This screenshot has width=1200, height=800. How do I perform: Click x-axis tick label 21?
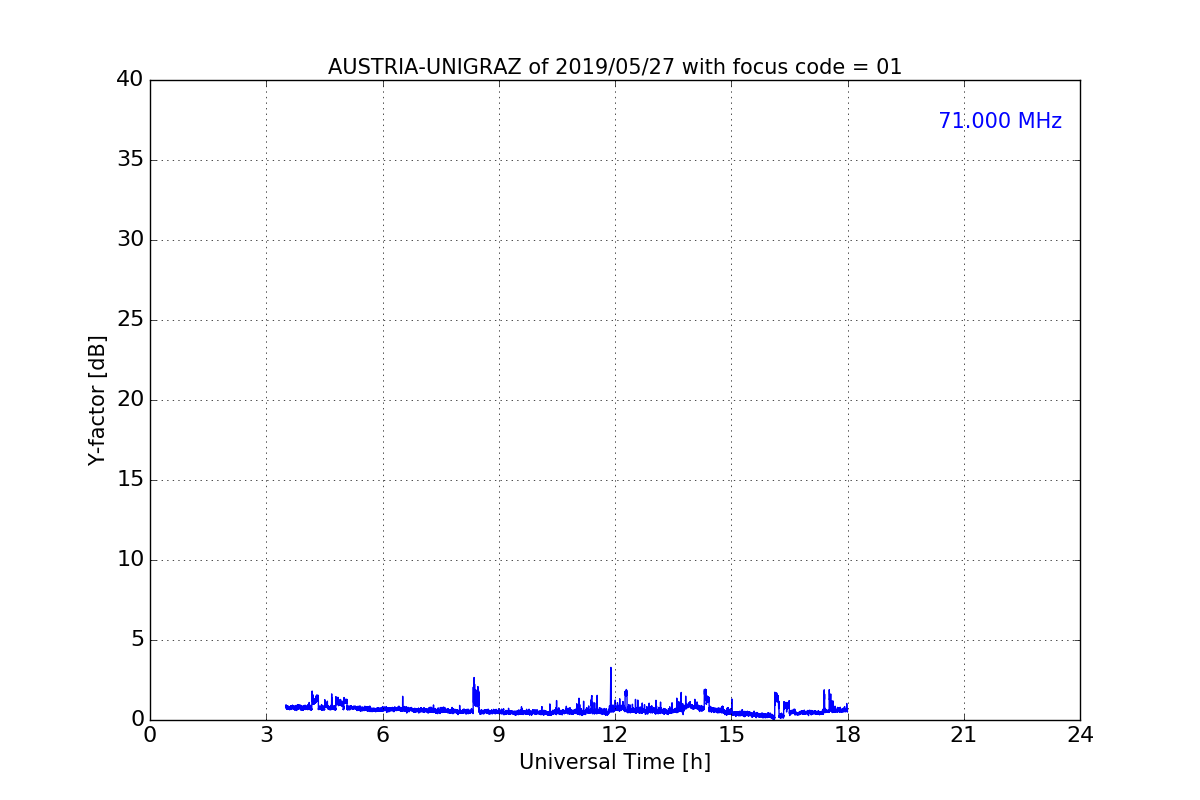(x=964, y=735)
